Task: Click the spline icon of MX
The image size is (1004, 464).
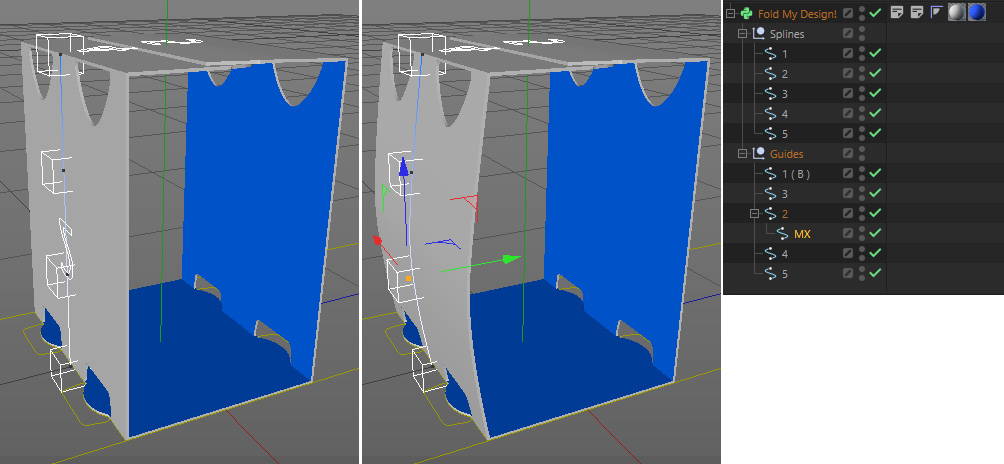Action: tap(782, 234)
